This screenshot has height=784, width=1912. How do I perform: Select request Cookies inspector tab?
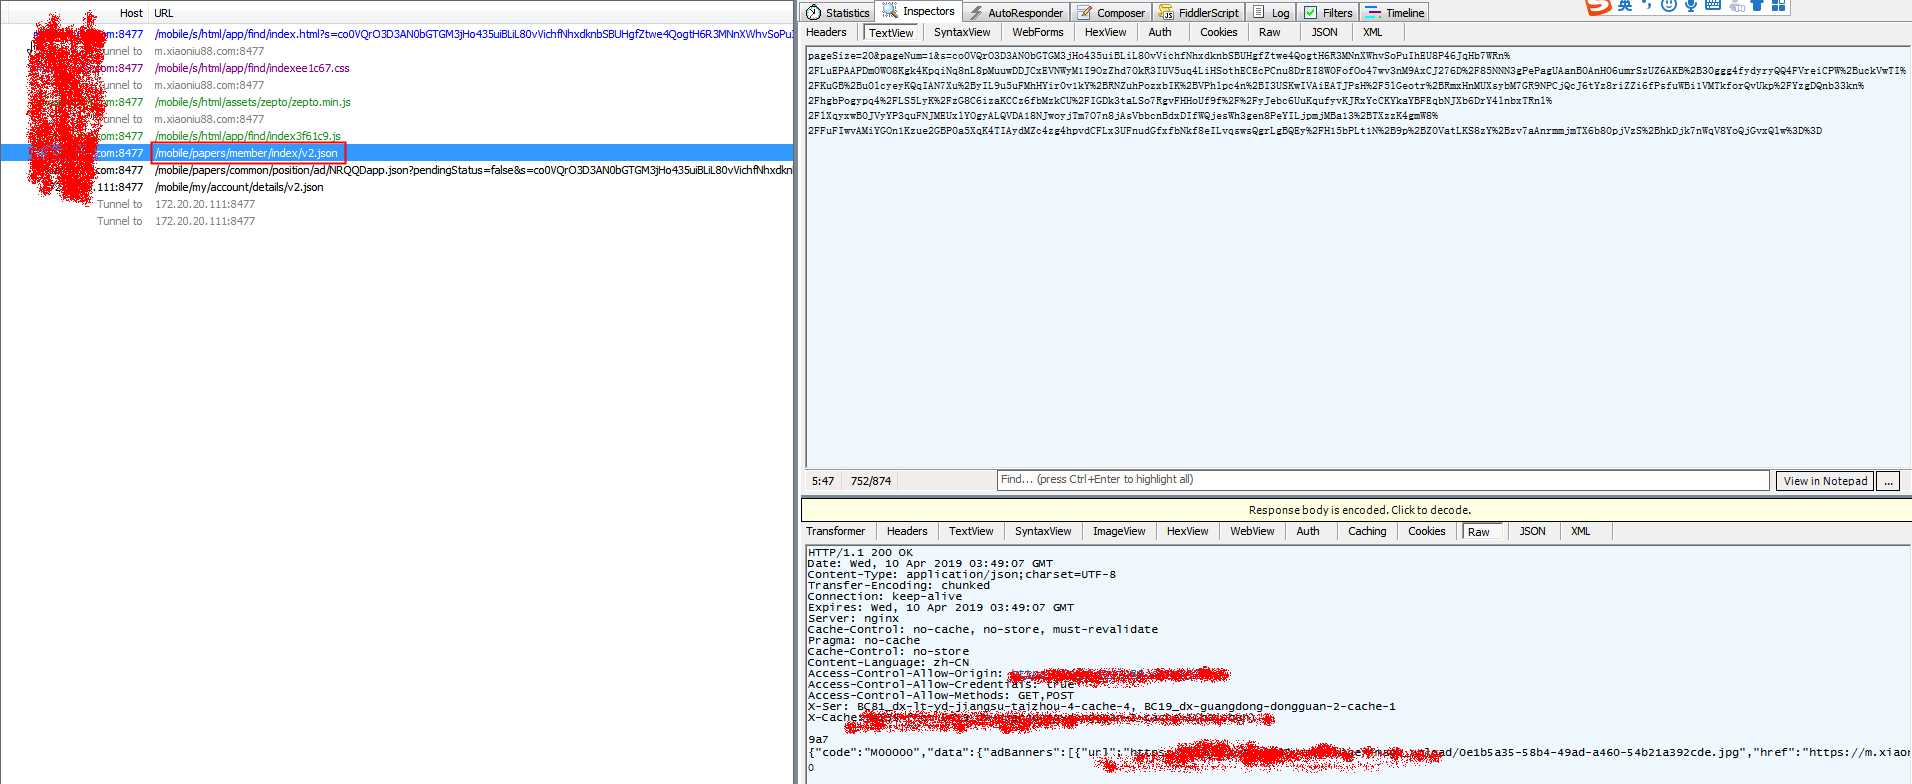click(1219, 32)
